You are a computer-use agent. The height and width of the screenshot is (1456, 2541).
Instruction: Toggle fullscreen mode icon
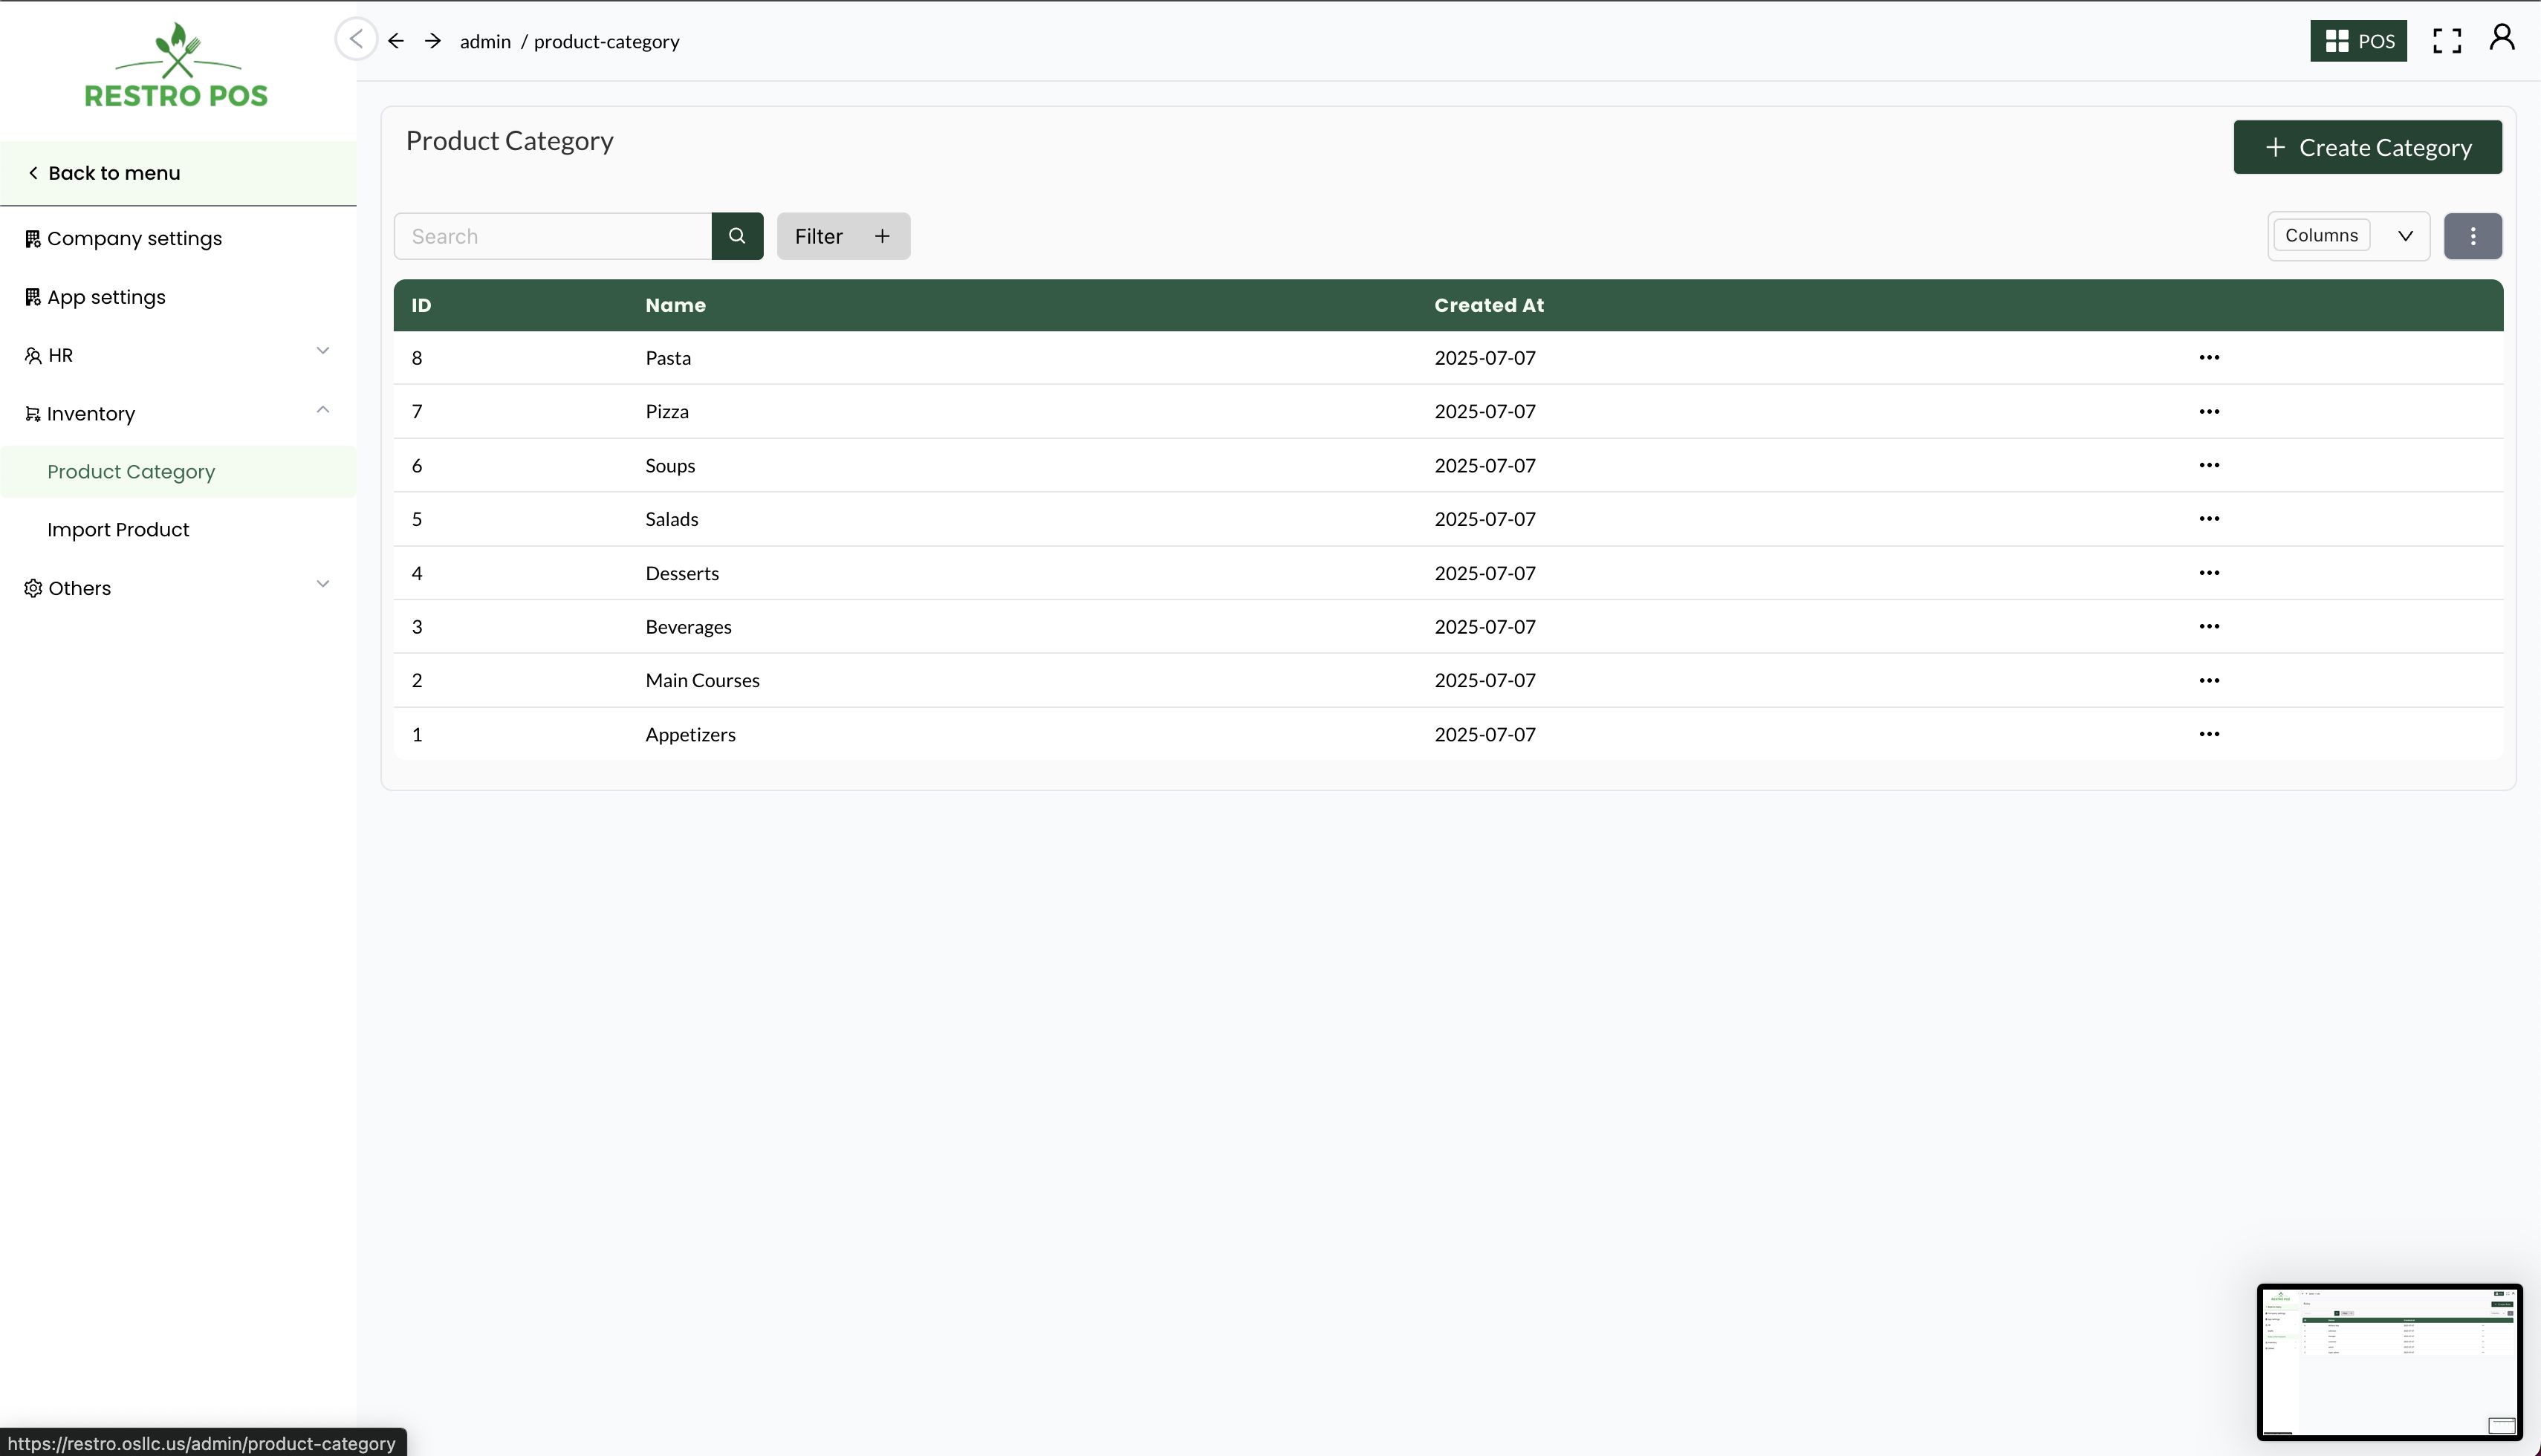coord(2446,41)
